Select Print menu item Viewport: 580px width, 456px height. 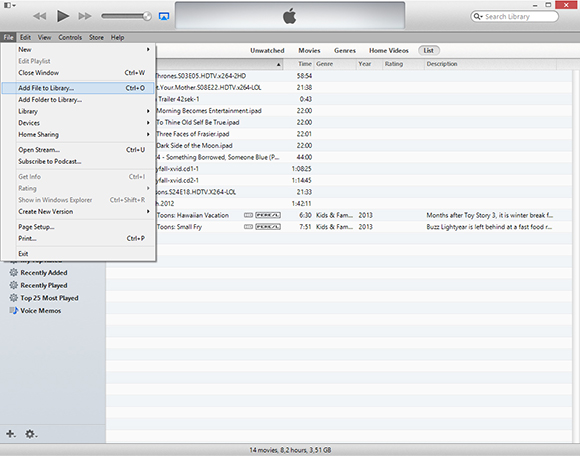(78, 238)
